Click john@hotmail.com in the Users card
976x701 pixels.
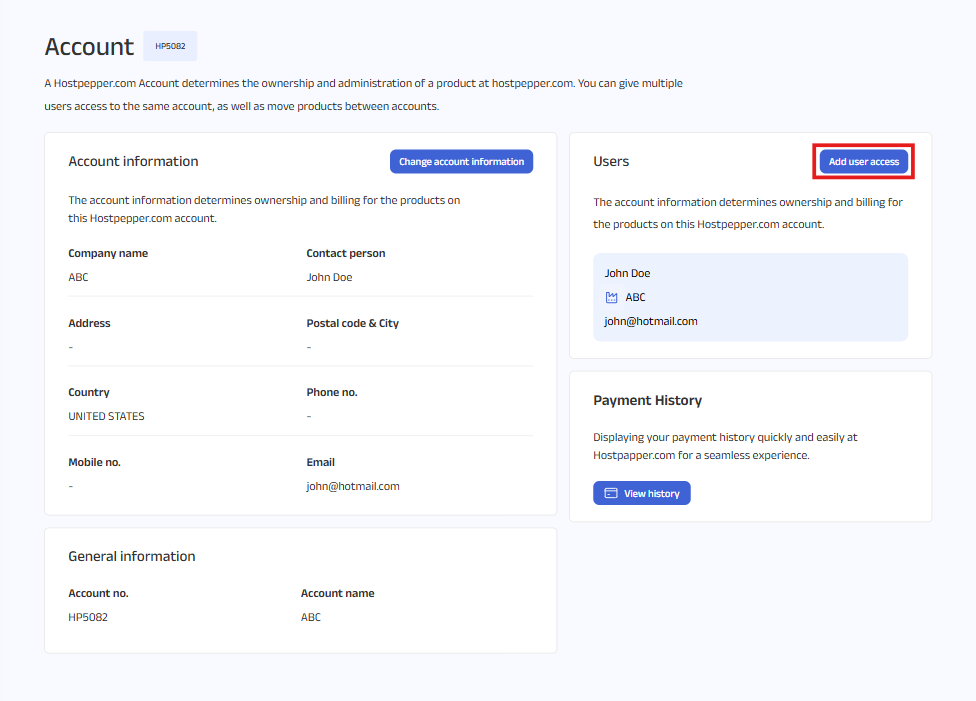click(x=651, y=321)
